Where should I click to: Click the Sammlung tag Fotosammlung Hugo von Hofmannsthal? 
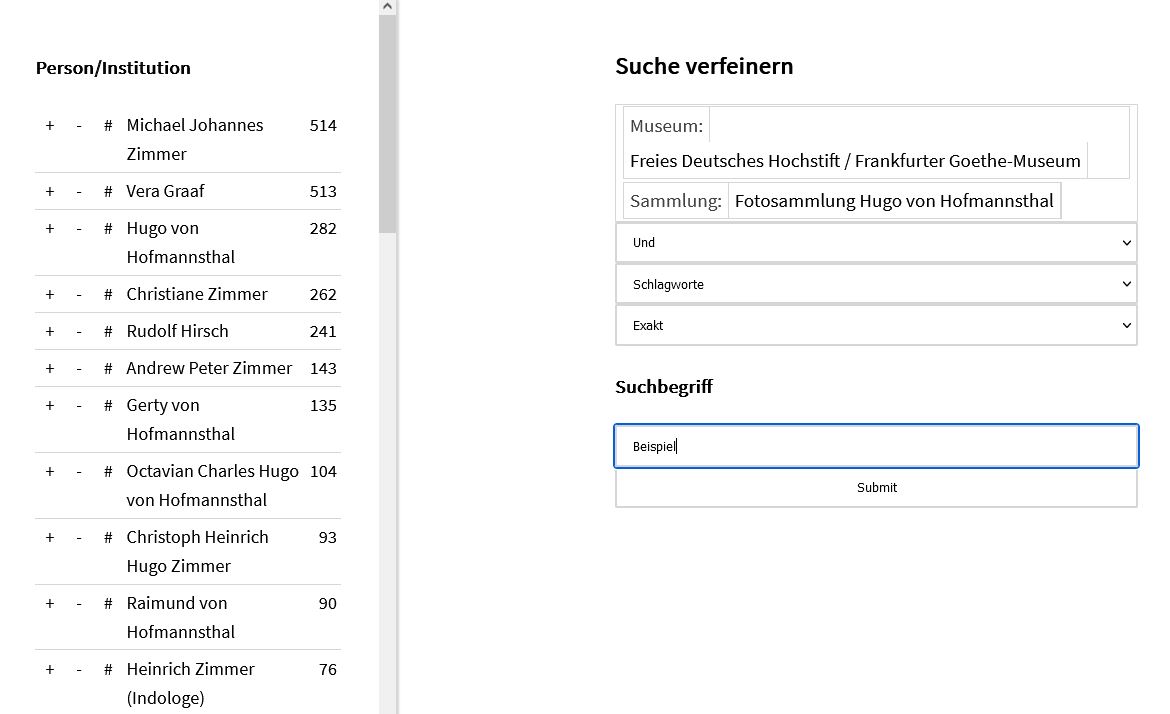click(x=894, y=201)
